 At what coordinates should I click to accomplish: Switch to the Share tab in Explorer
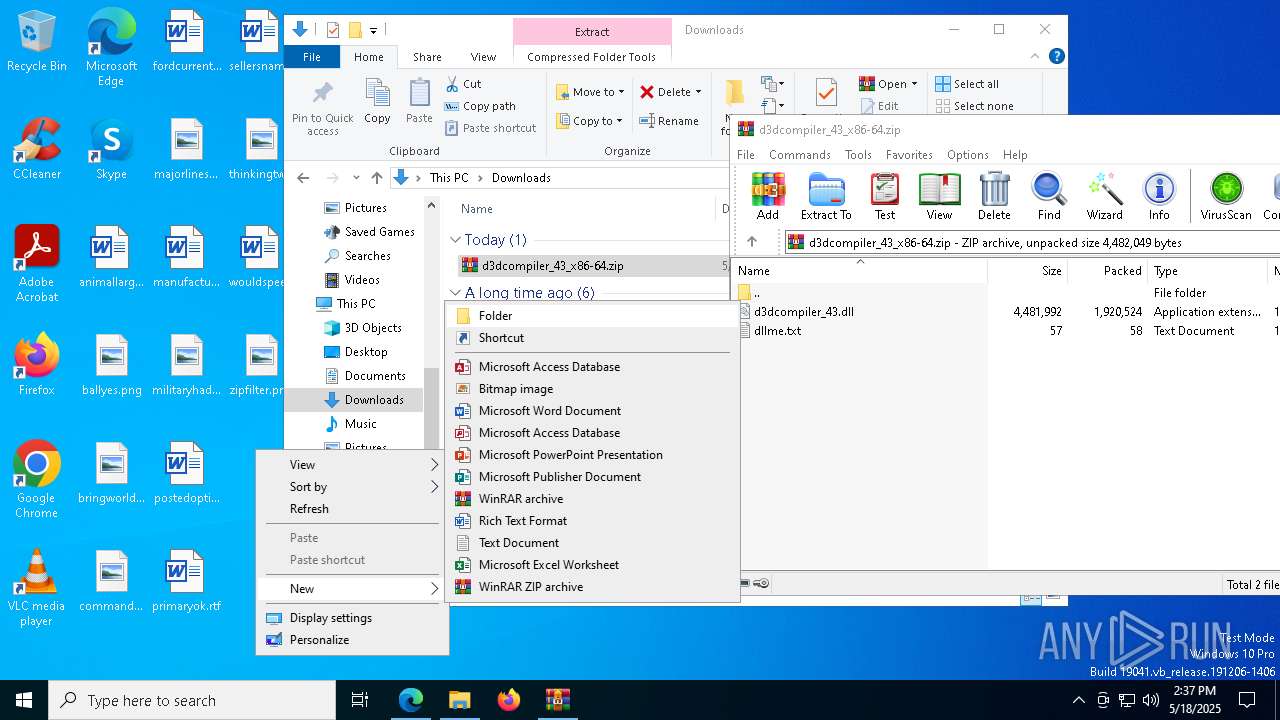point(427,57)
